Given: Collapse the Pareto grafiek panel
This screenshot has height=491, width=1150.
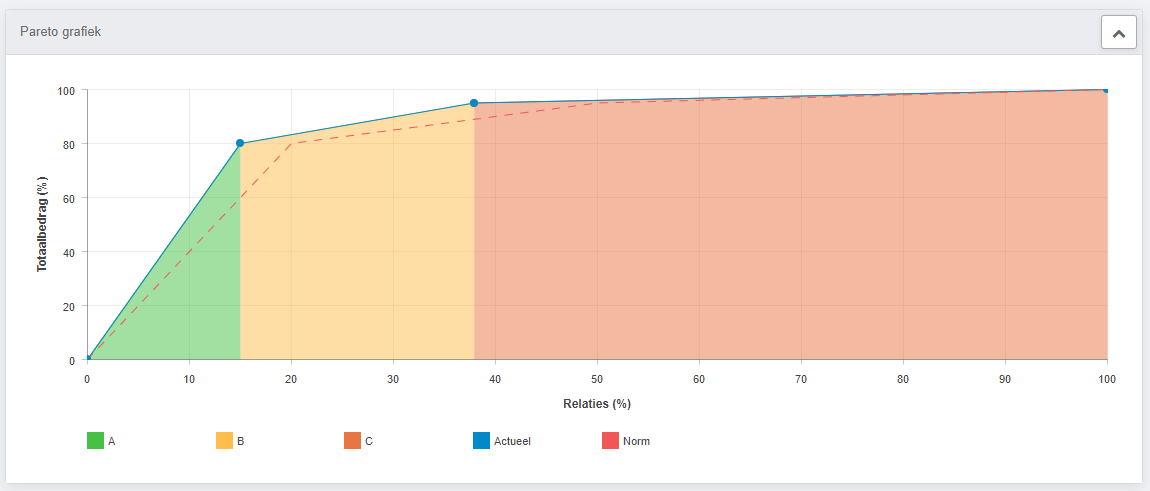Looking at the screenshot, I should coord(1118,33).
